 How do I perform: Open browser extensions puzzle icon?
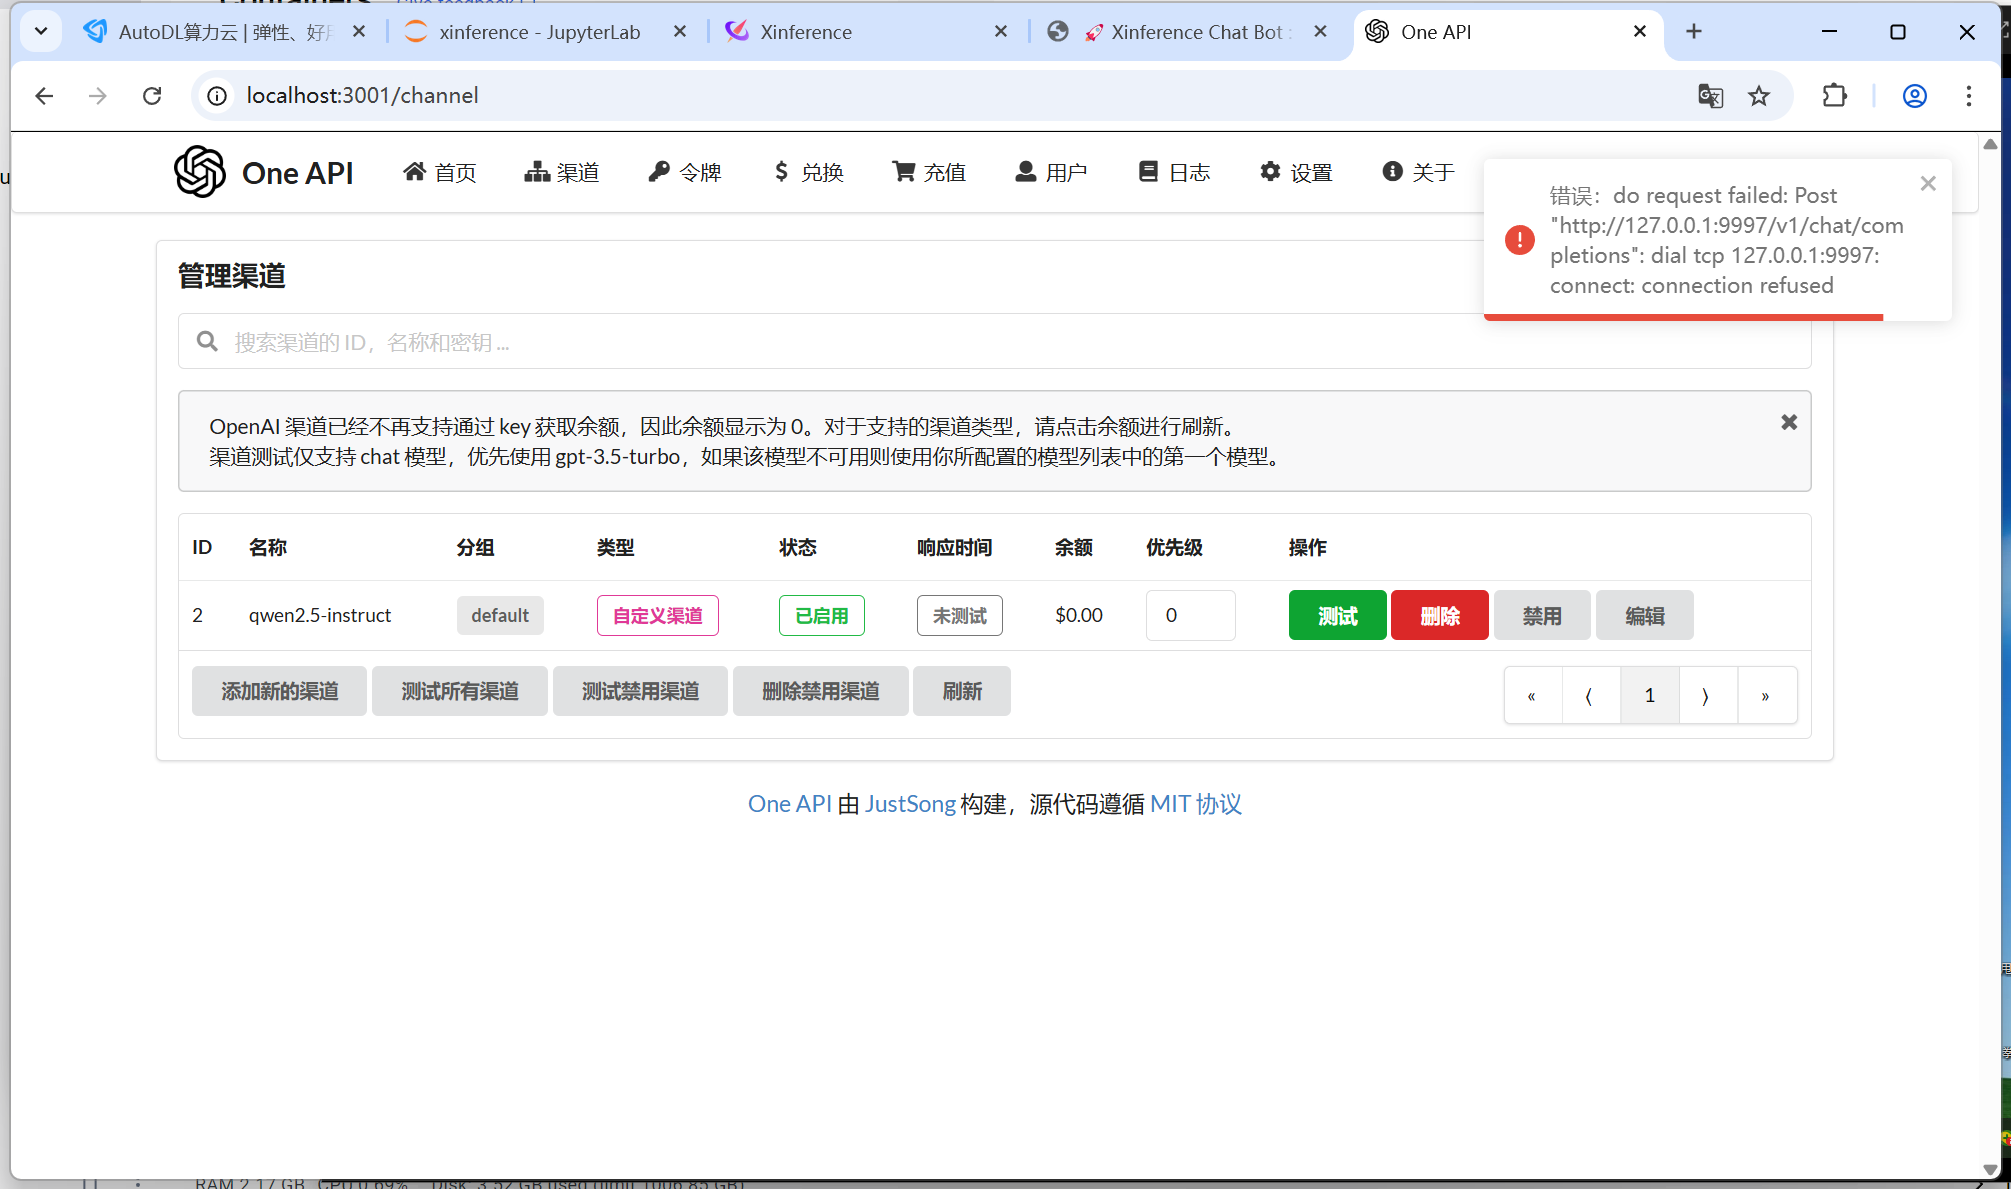coord(1834,96)
